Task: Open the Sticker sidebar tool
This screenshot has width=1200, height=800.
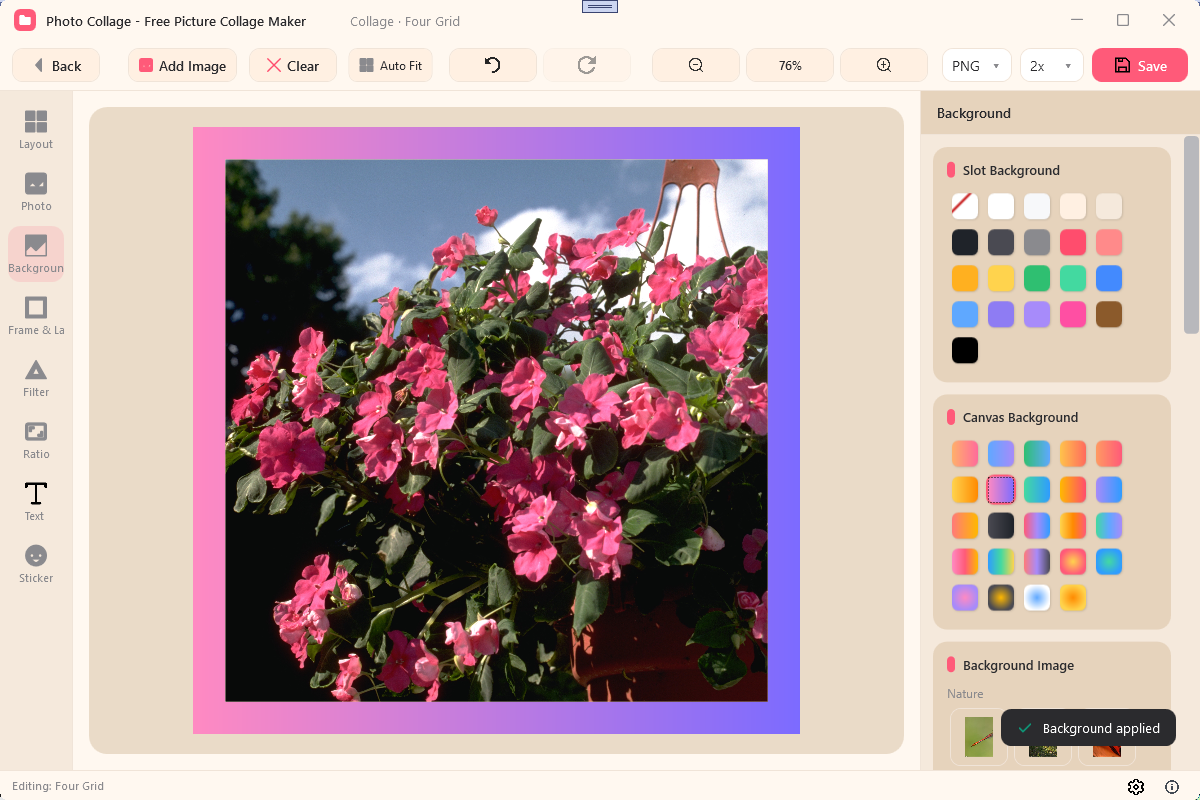Action: 36,564
